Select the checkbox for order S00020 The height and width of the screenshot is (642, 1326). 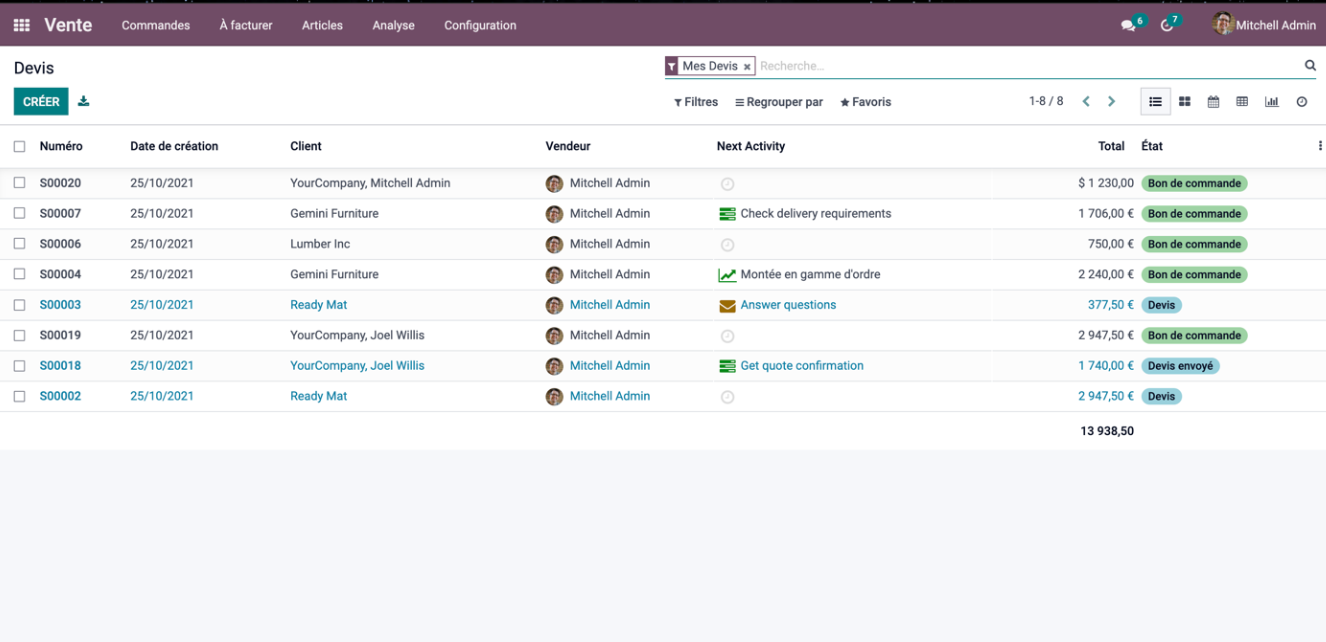[19, 183]
